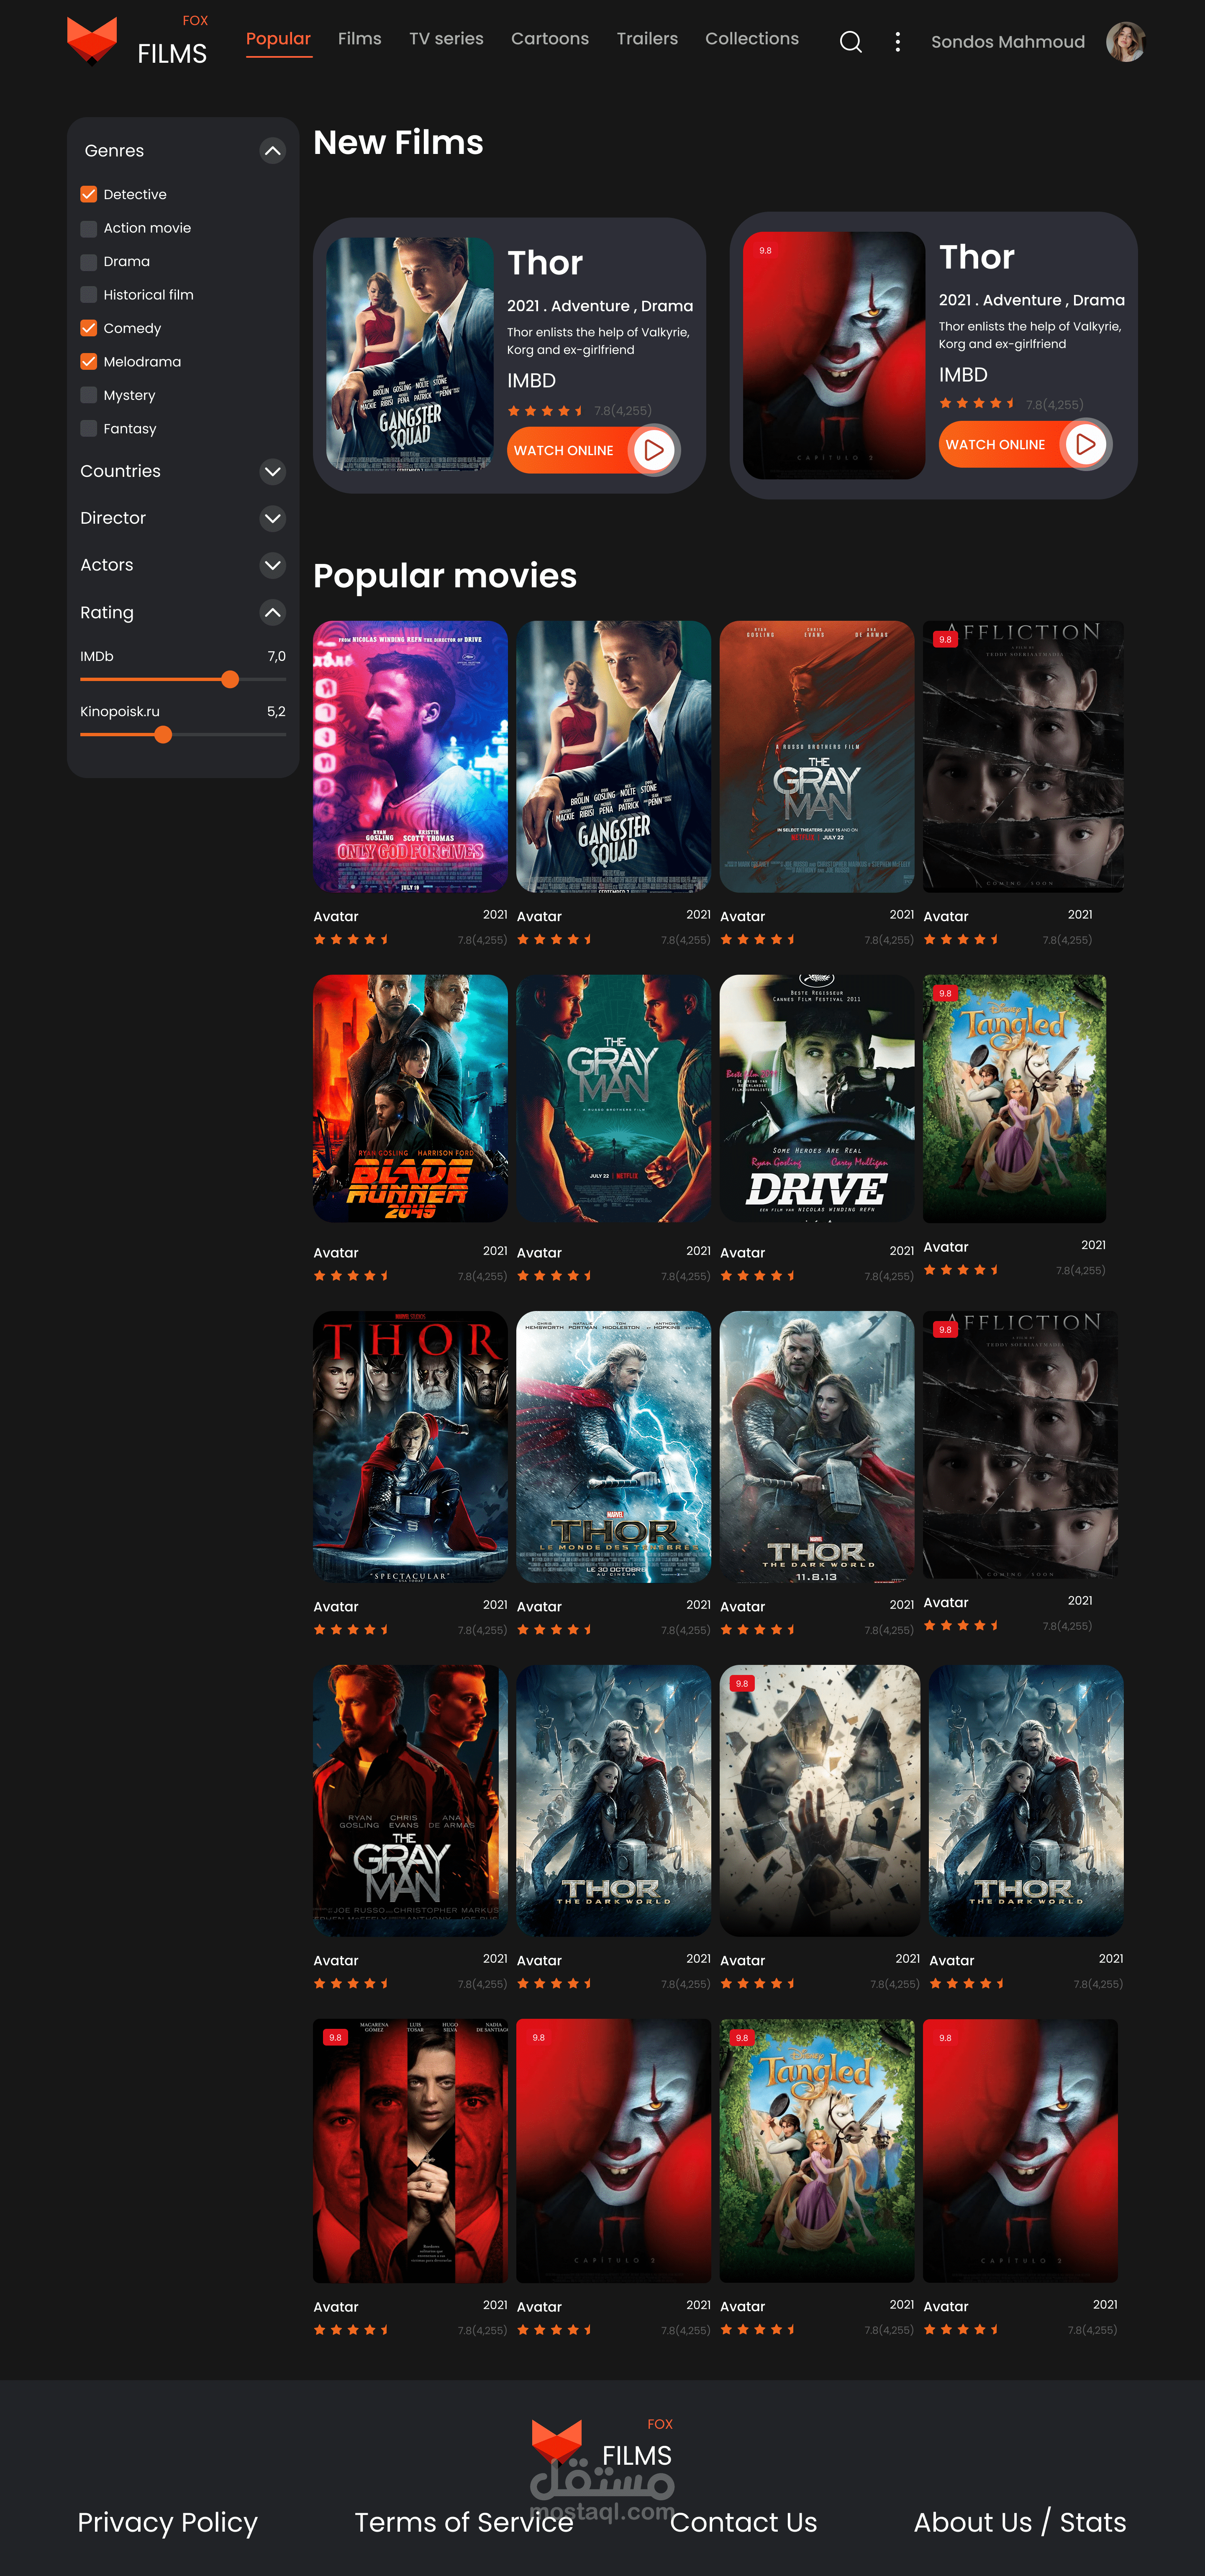Enable the Drama genre checkbox
This screenshot has height=2576, width=1205.
[89, 261]
